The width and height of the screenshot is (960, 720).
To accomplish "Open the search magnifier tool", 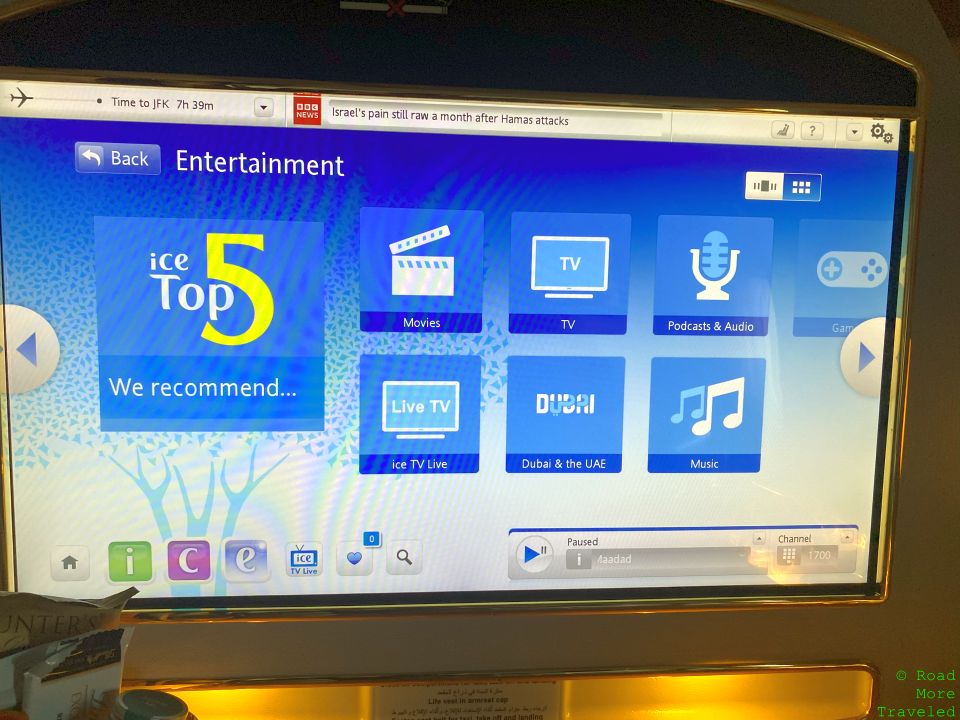I will (x=404, y=558).
